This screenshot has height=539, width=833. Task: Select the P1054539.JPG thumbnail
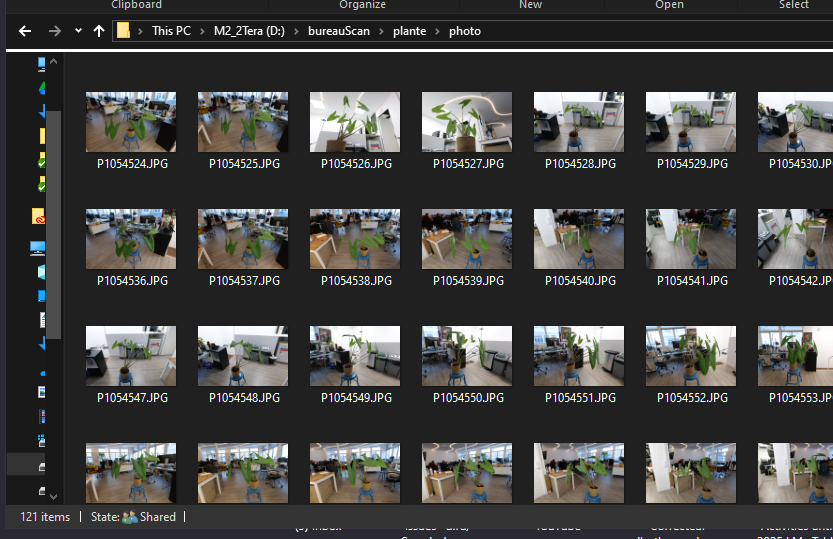pos(468,239)
